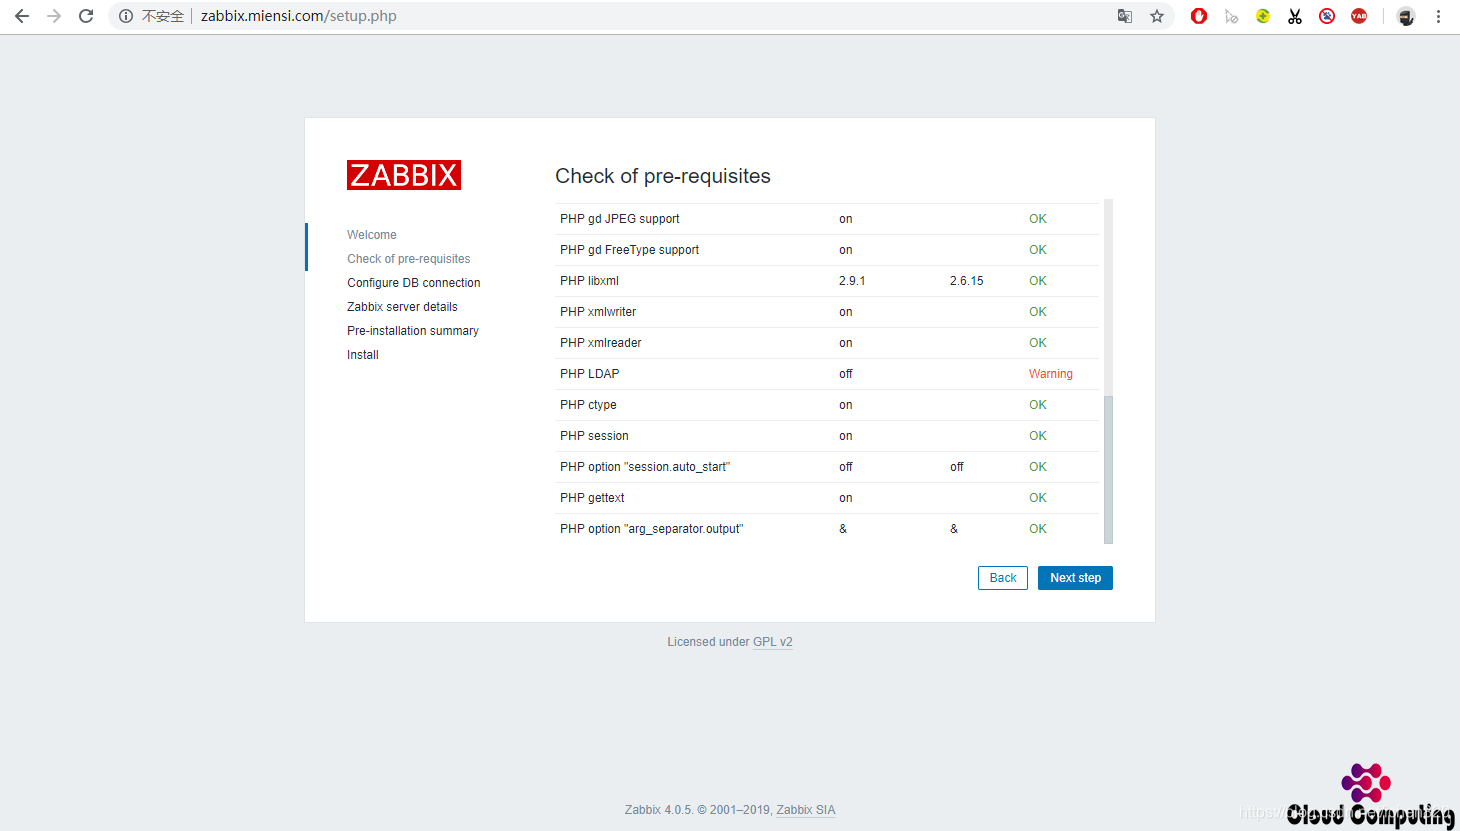Click the PHP xmlreader row label
This screenshot has width=1460, height=831.
pyautogui.click(x=601, y=343)
